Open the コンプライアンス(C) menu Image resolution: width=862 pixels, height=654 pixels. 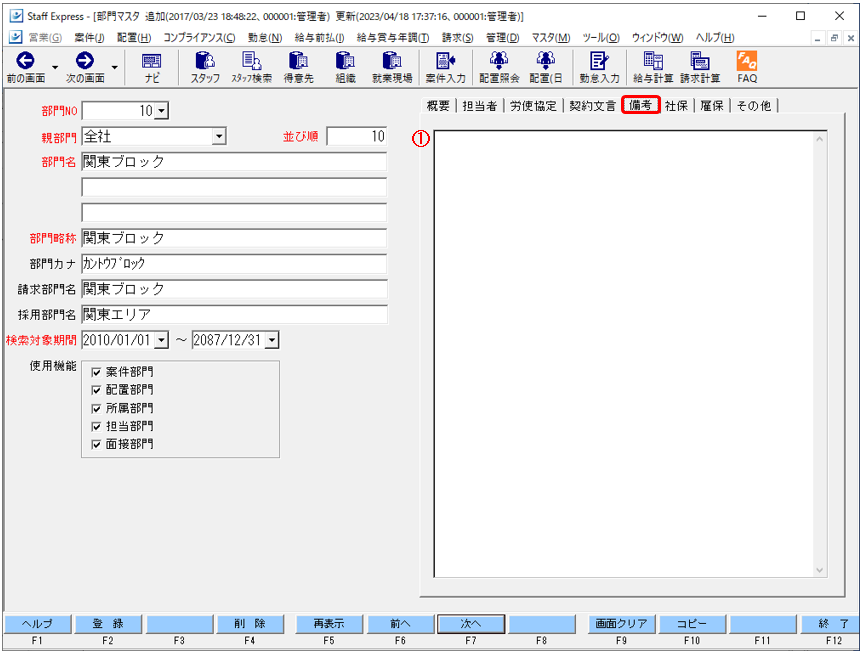point(199,38)
